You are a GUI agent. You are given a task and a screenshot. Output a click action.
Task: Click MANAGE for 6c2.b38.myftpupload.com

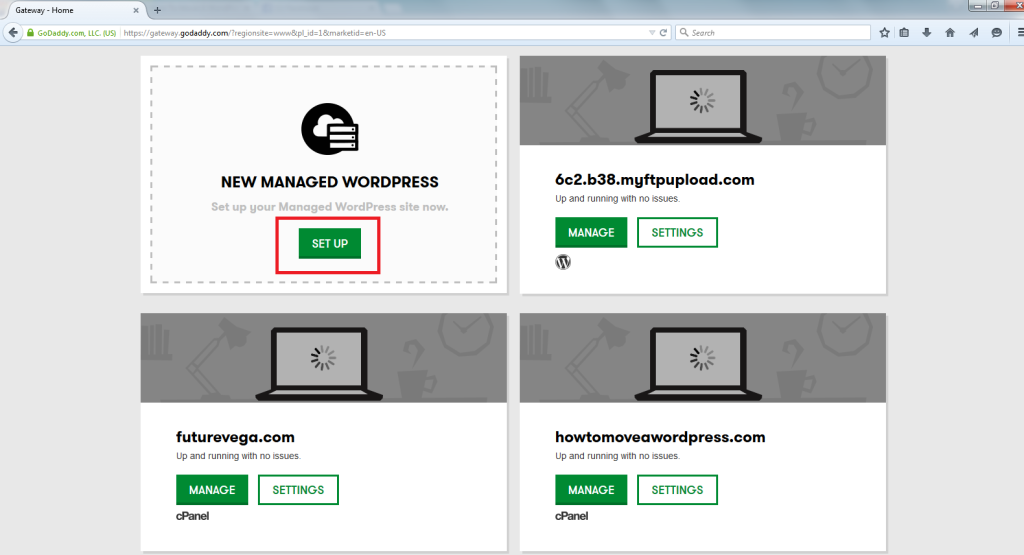click(x=591, y=232)
